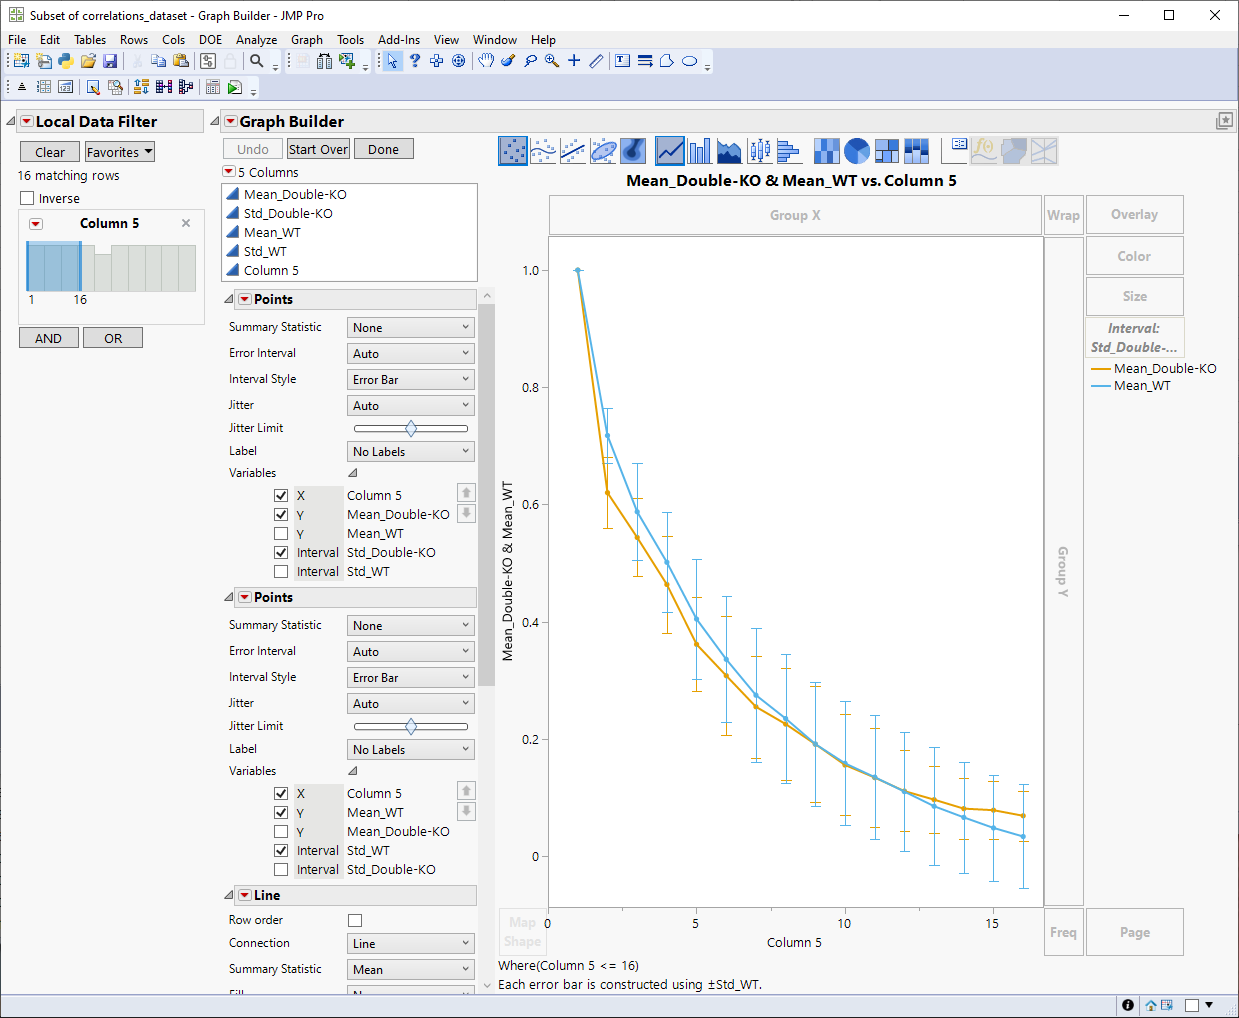Screen dimensions: 1239x1018
Task: Select the Bar chart element icon
Action: click(700, 151)
